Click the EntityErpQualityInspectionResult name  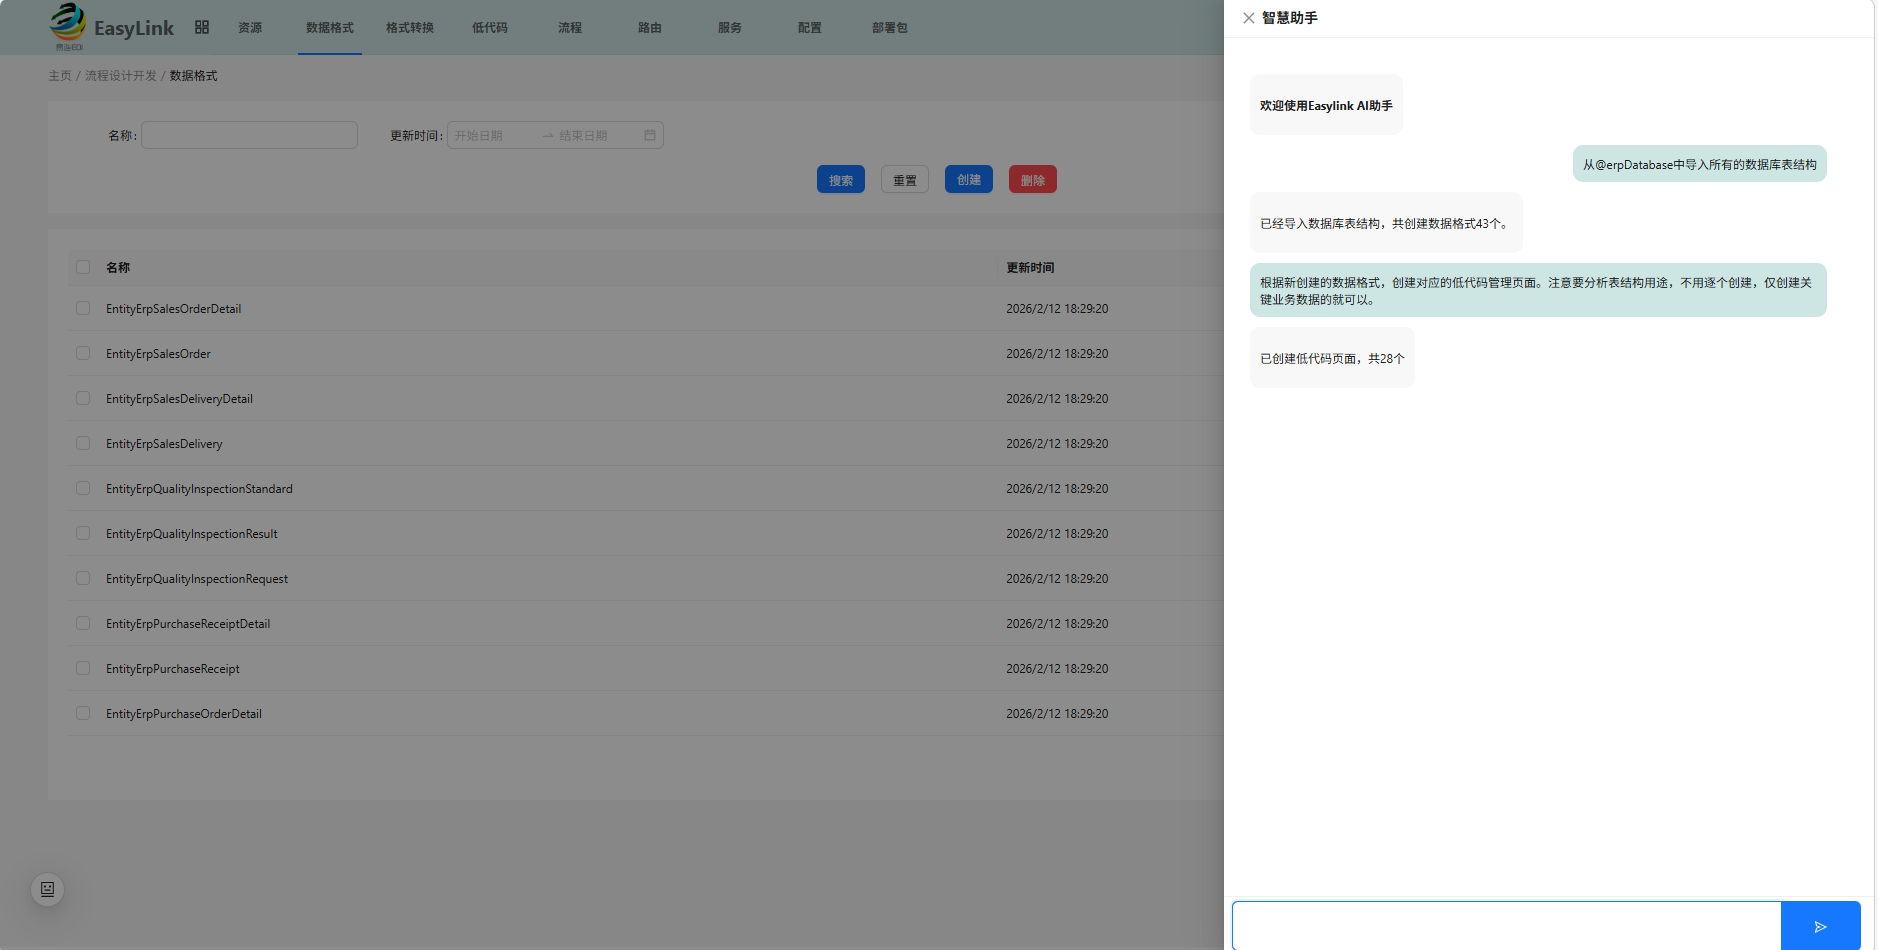tap(192, 534)
